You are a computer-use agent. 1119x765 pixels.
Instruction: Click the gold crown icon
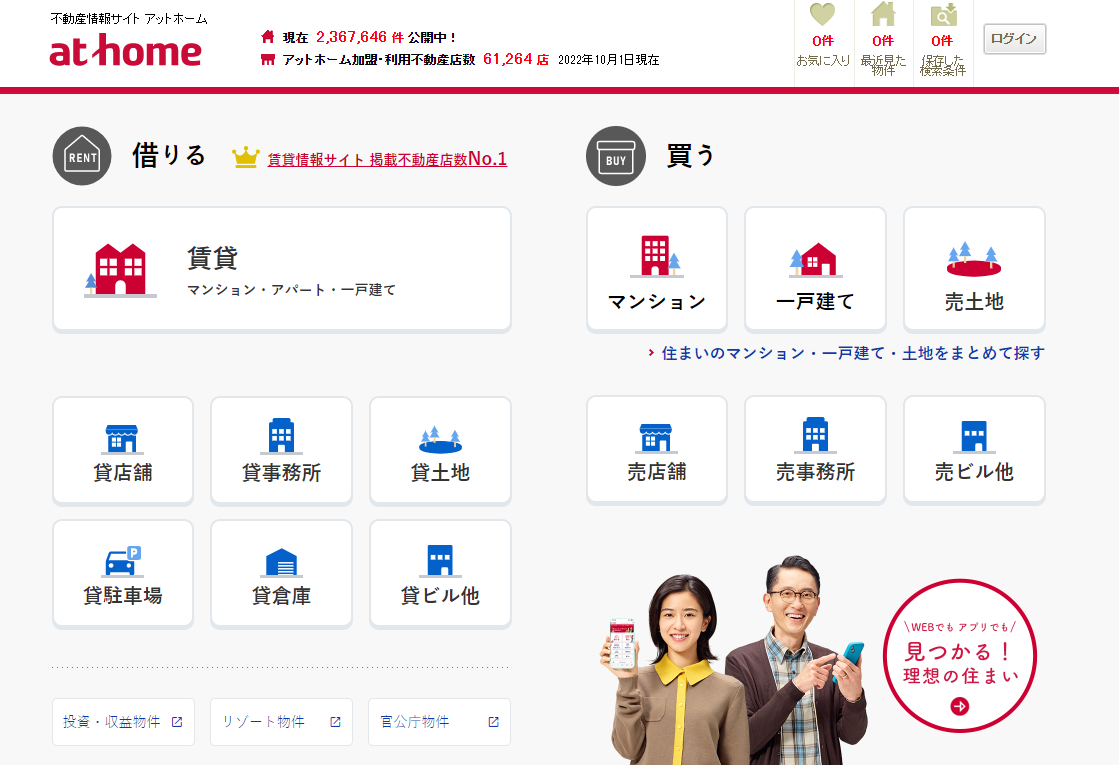245,157
